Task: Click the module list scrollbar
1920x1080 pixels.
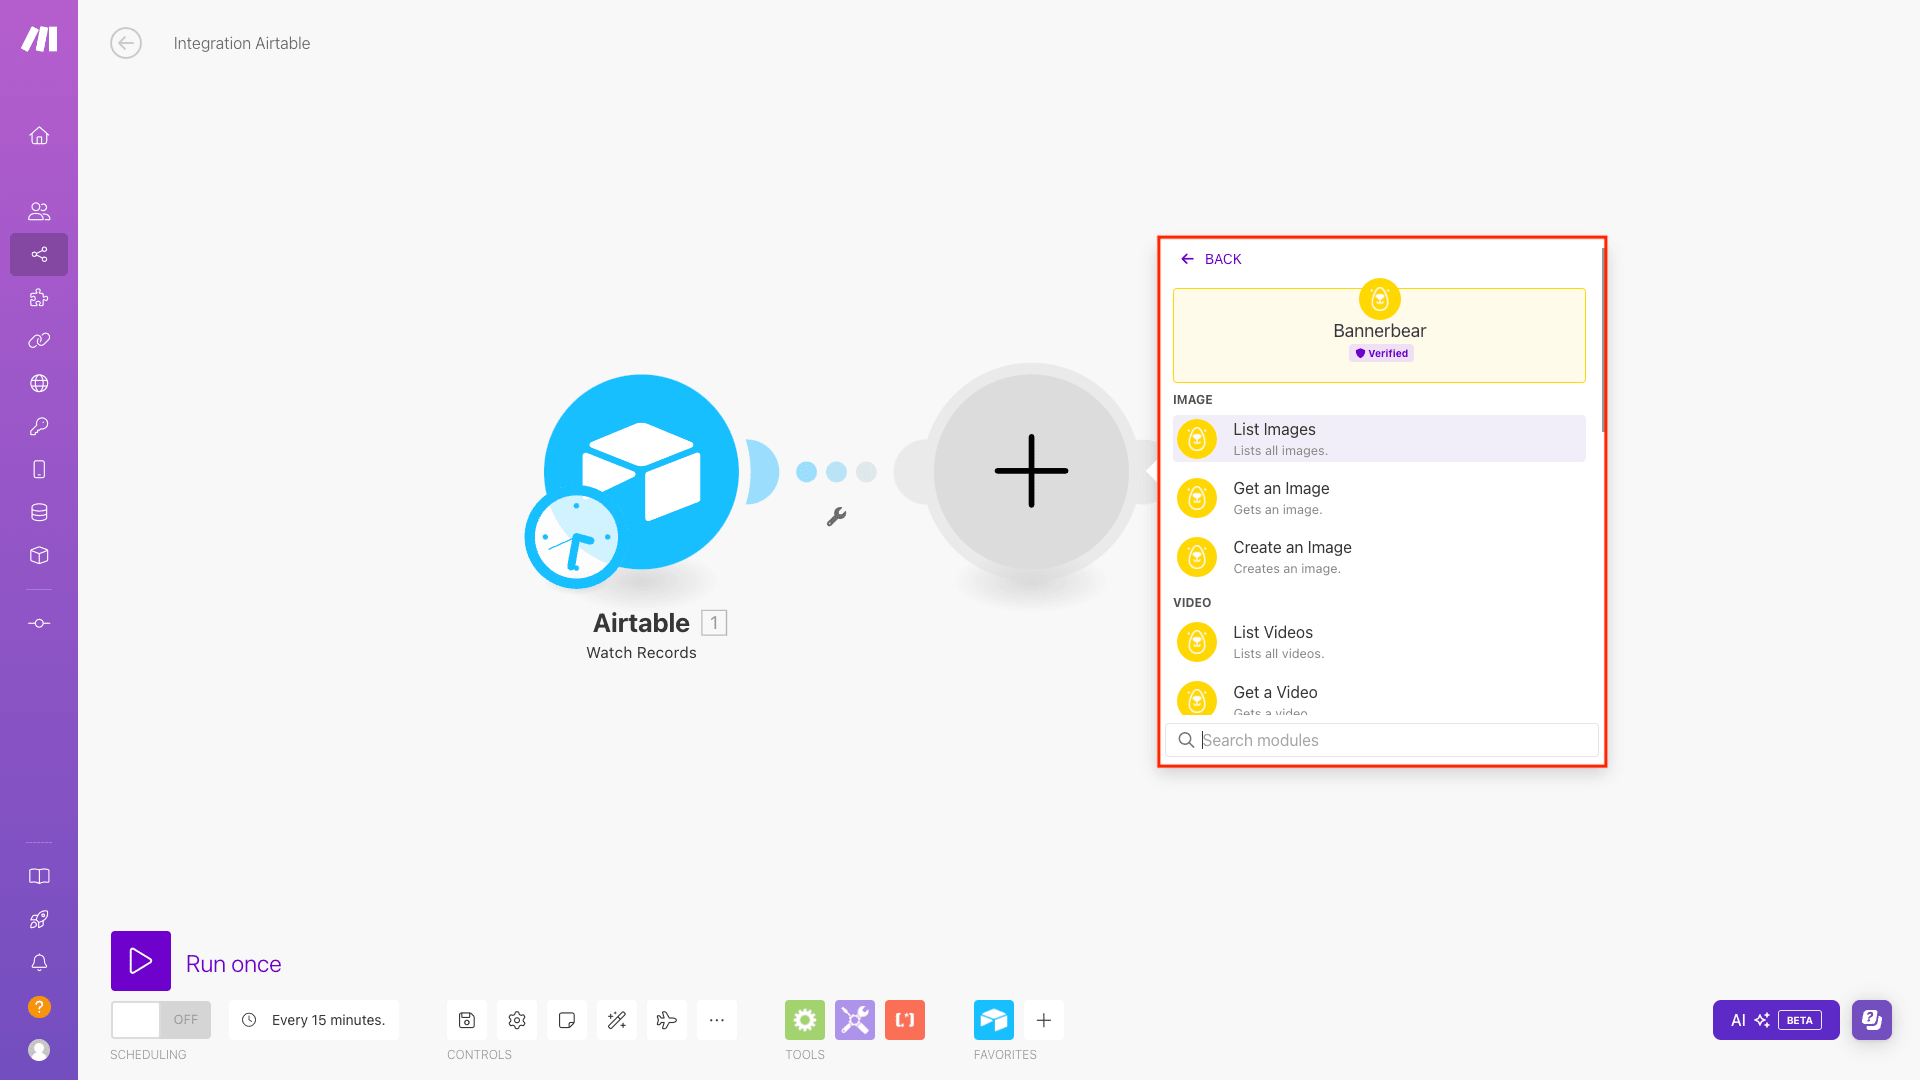Action: pos(1603,340)
